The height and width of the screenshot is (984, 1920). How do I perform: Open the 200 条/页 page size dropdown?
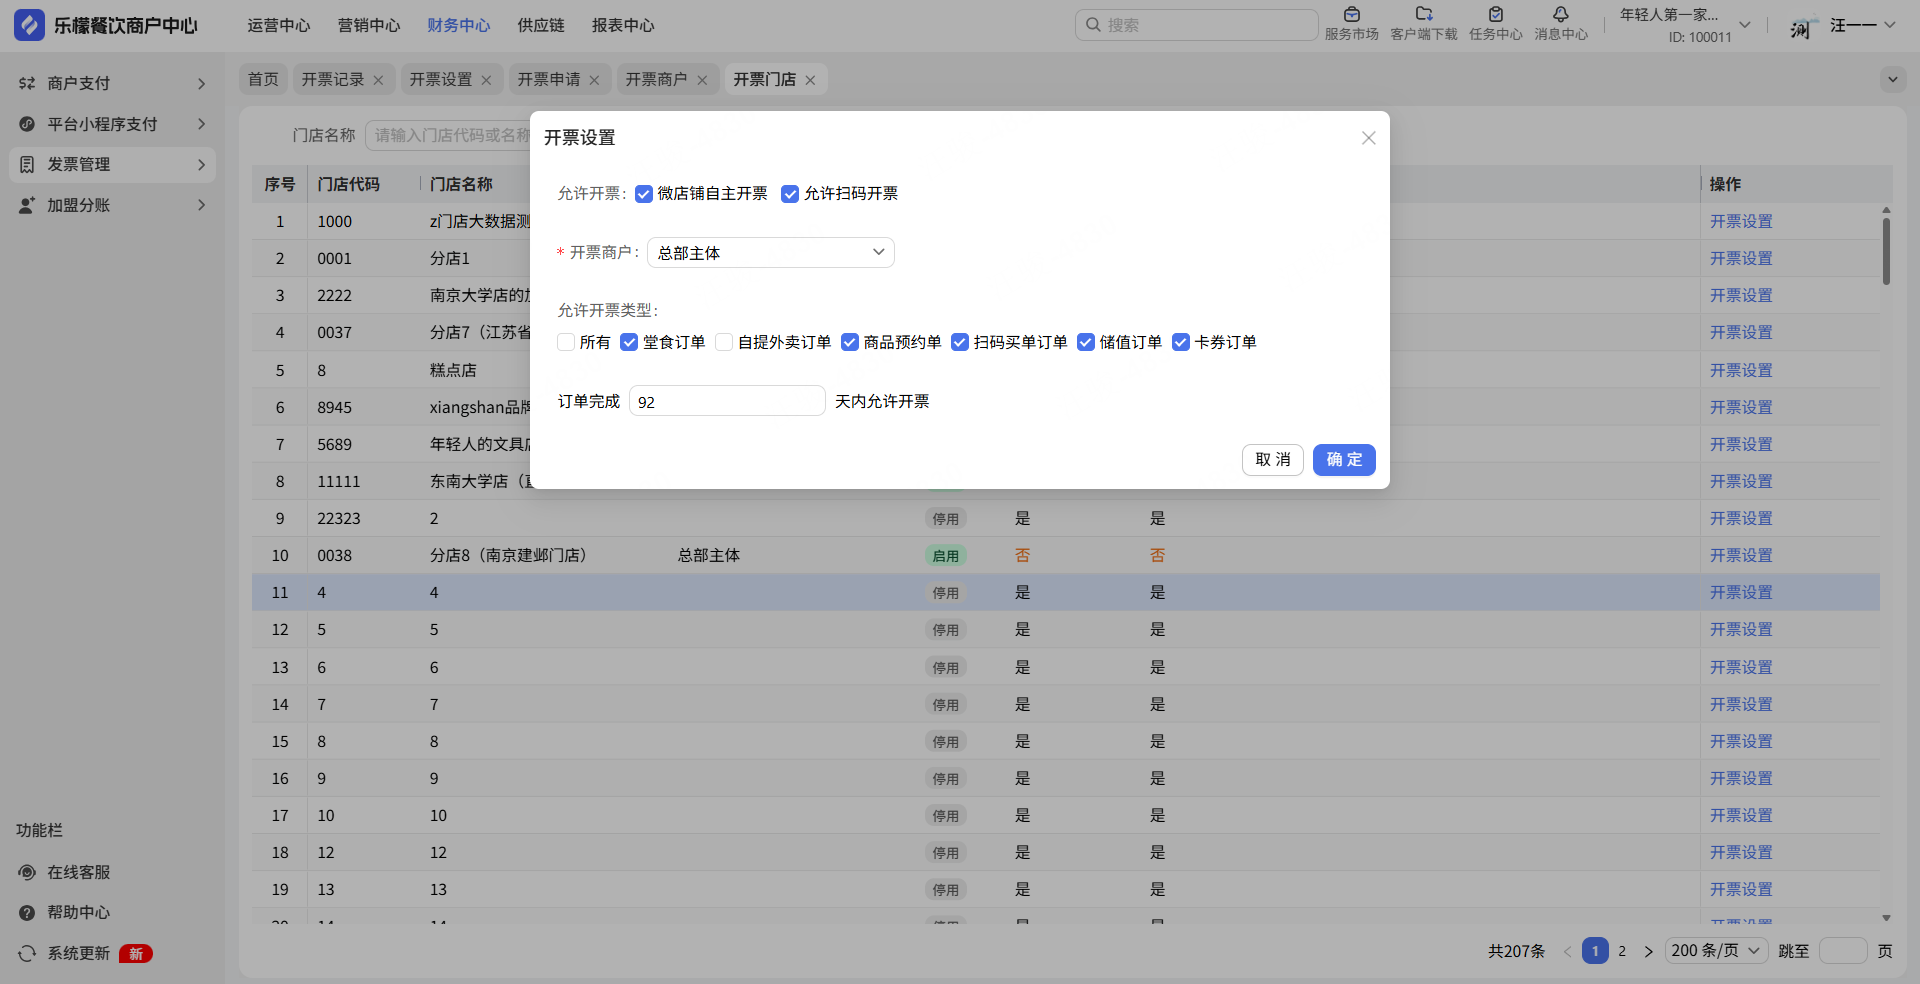tap(1716, 951)
